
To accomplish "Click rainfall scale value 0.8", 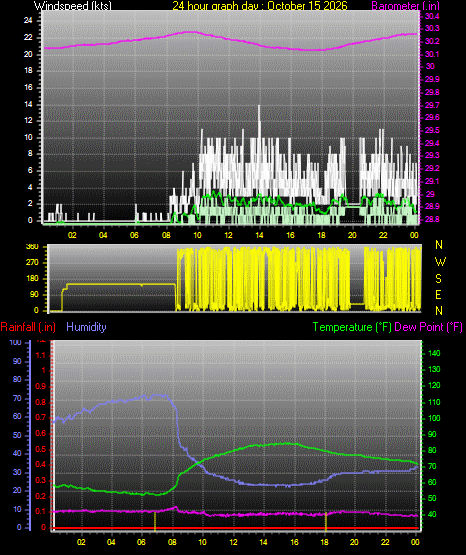I will pyautogui.click(x=41, y=402).
